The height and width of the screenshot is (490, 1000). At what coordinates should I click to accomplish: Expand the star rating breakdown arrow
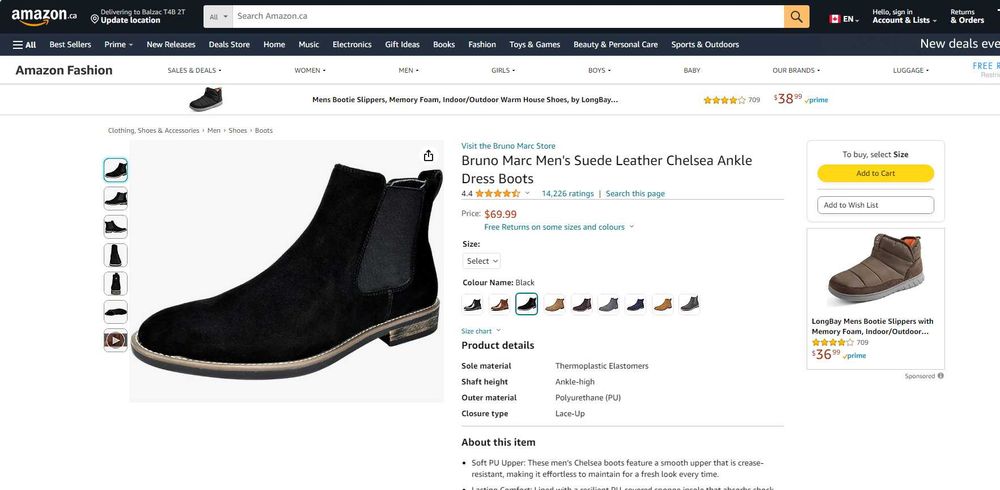point(528,193)
